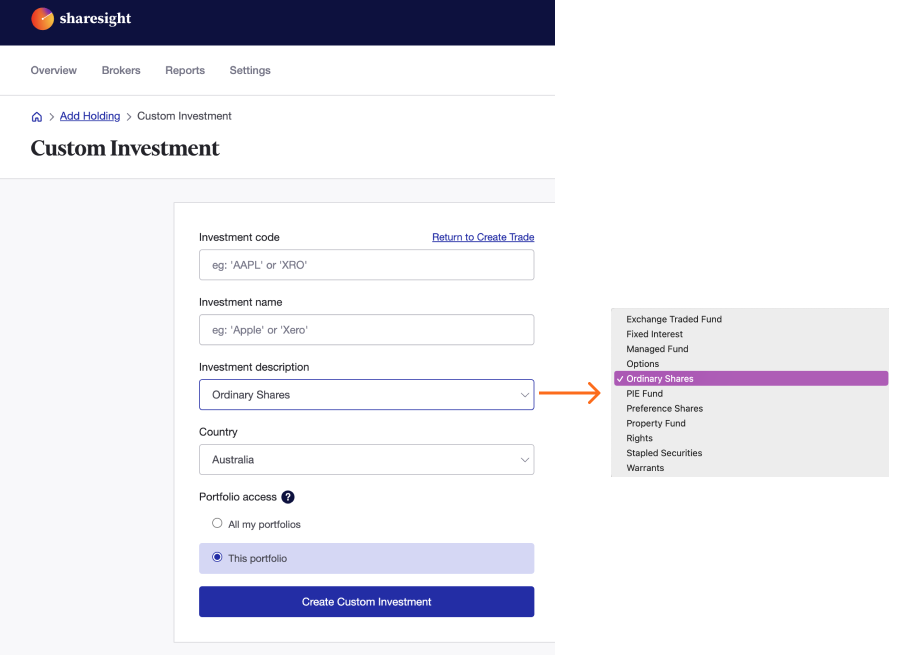The width and height of the screenshot is (917, 655).
Task: Expand the chevron on the Country selector
Action: (x=524, y=459)
